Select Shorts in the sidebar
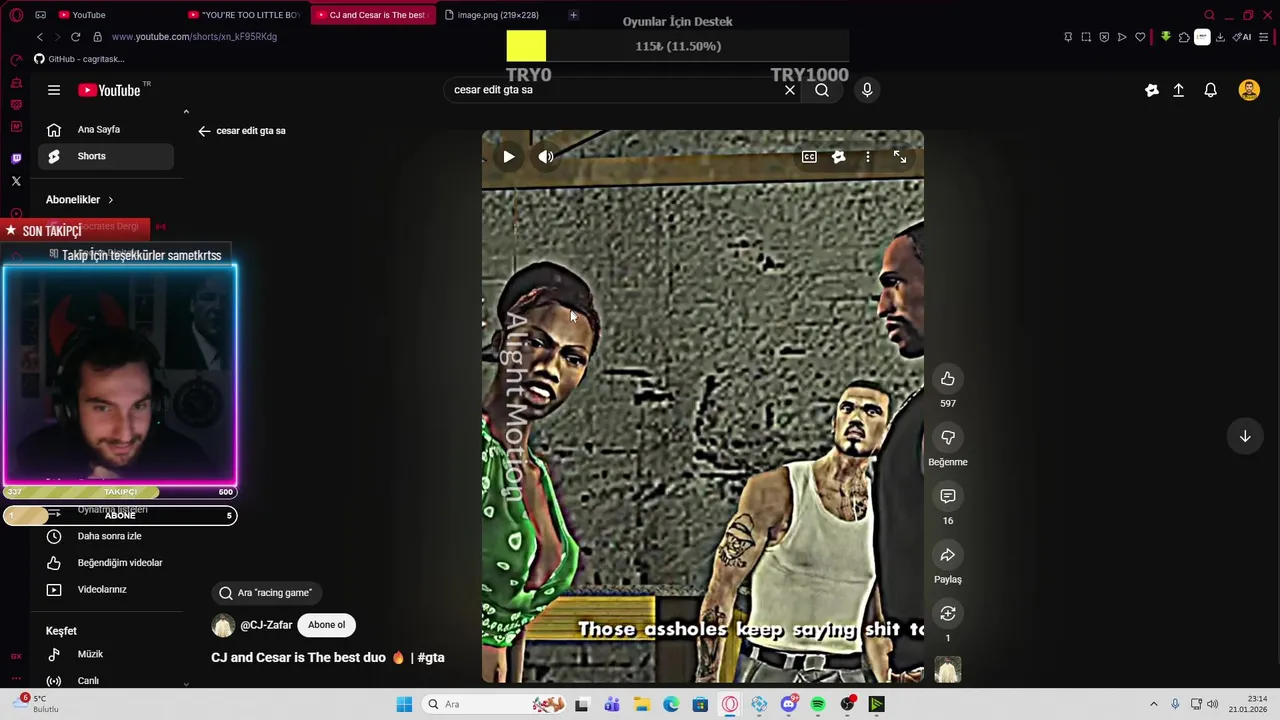The height and width of the screenshot is (720, 1280). pos(106,156)
